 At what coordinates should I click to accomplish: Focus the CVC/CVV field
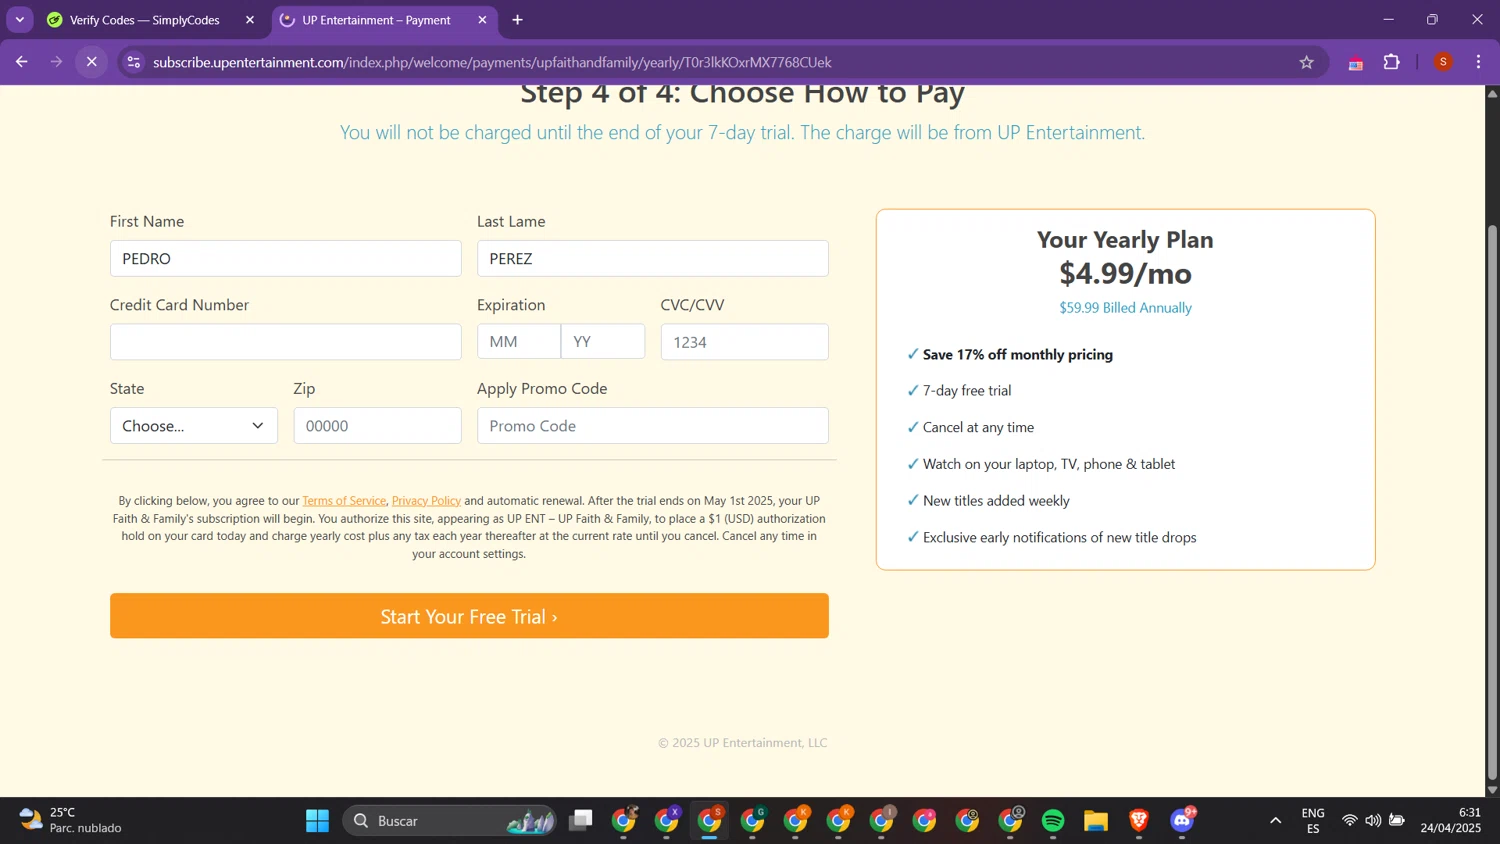pos(744,342)
